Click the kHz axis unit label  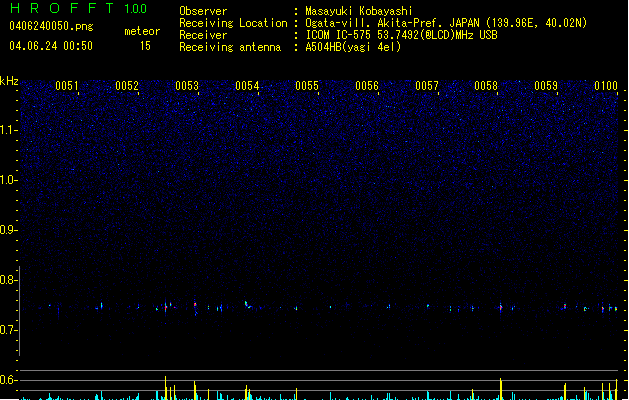tap(9, 81)
